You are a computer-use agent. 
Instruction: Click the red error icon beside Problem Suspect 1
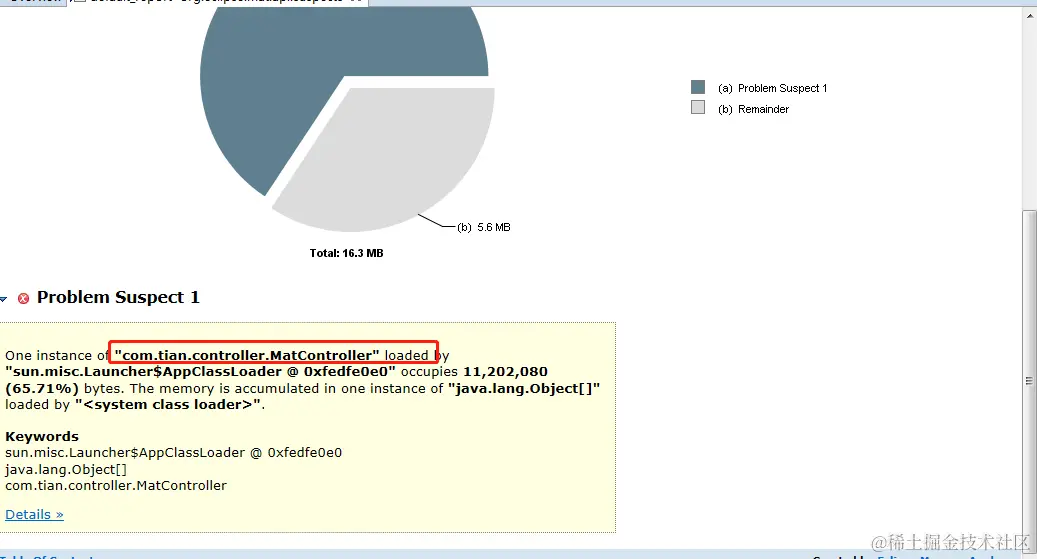pyautogui.click(x=23, y=298)
